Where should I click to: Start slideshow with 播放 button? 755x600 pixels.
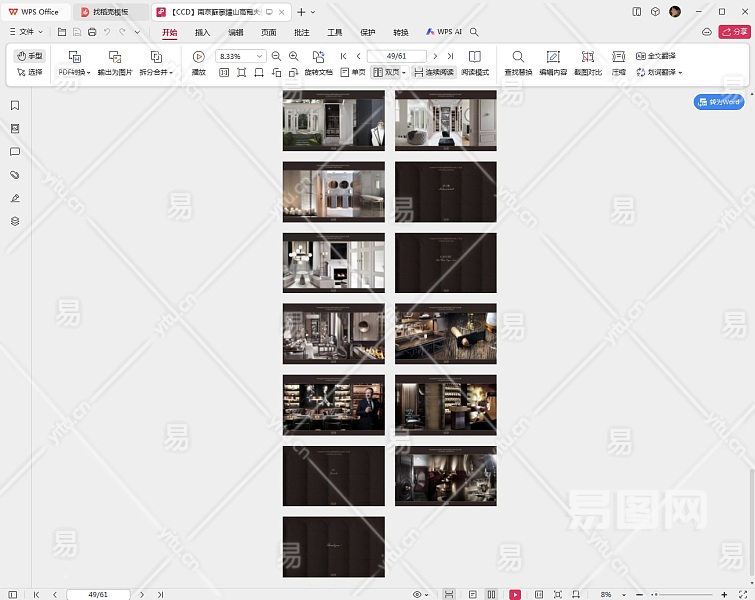coord(198,57)
